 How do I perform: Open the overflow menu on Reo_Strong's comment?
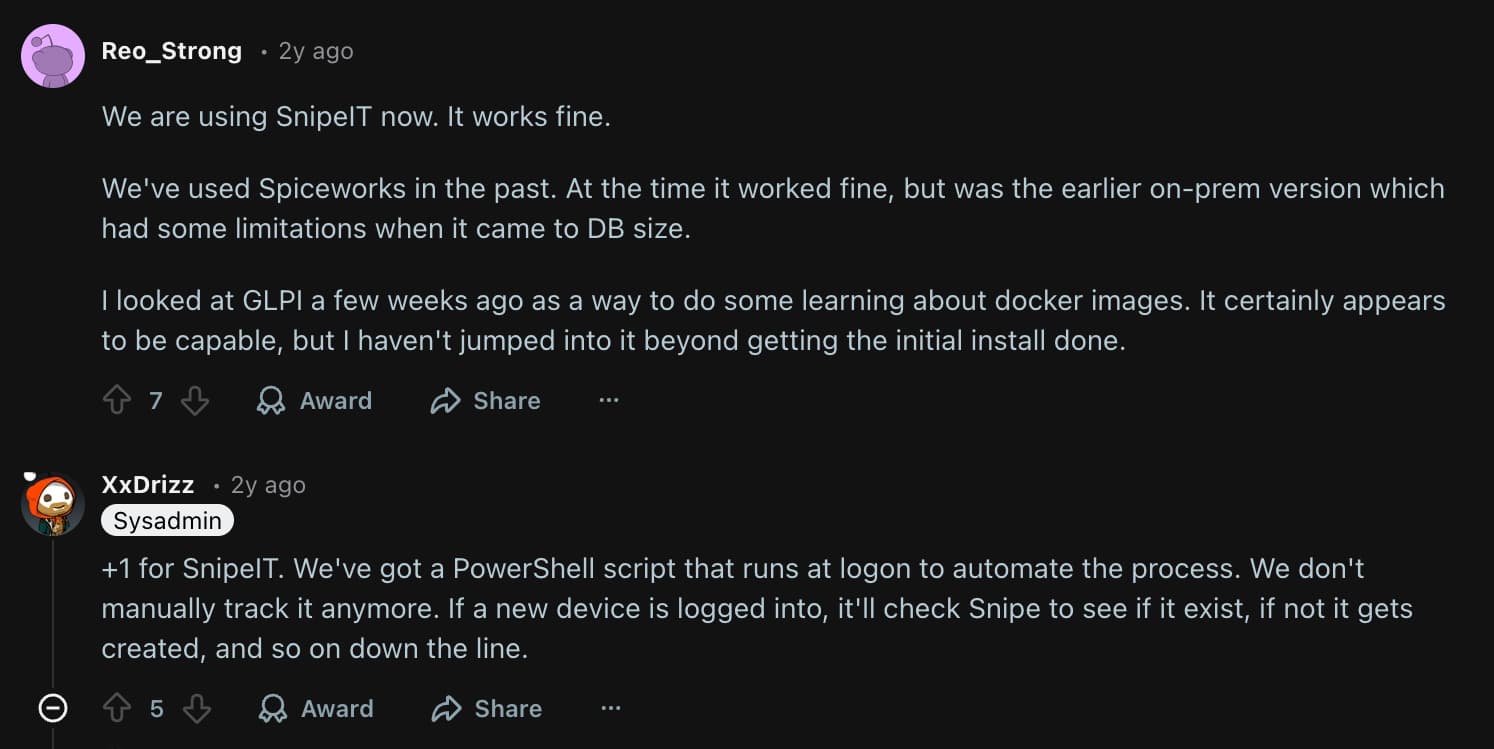click(609, 400)
